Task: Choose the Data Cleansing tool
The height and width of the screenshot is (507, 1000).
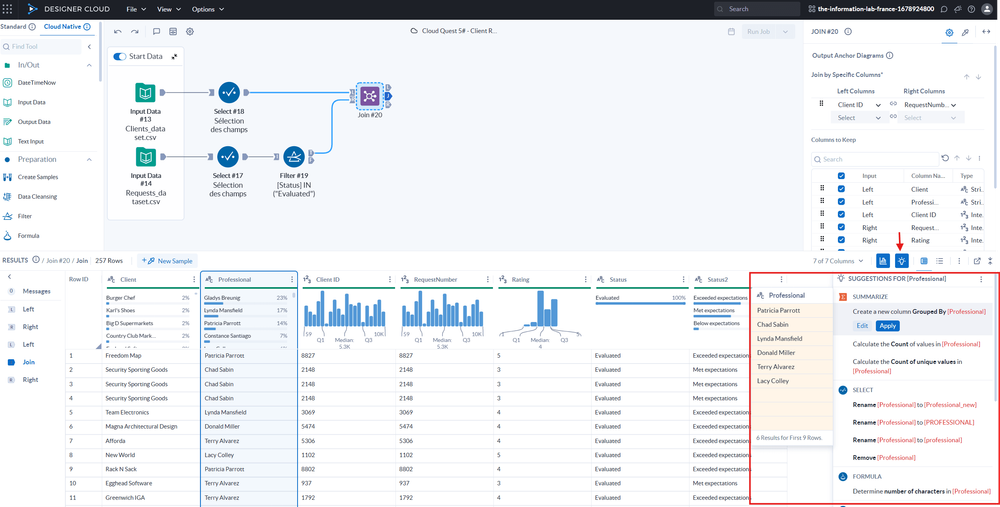Action: coord(39,196)
